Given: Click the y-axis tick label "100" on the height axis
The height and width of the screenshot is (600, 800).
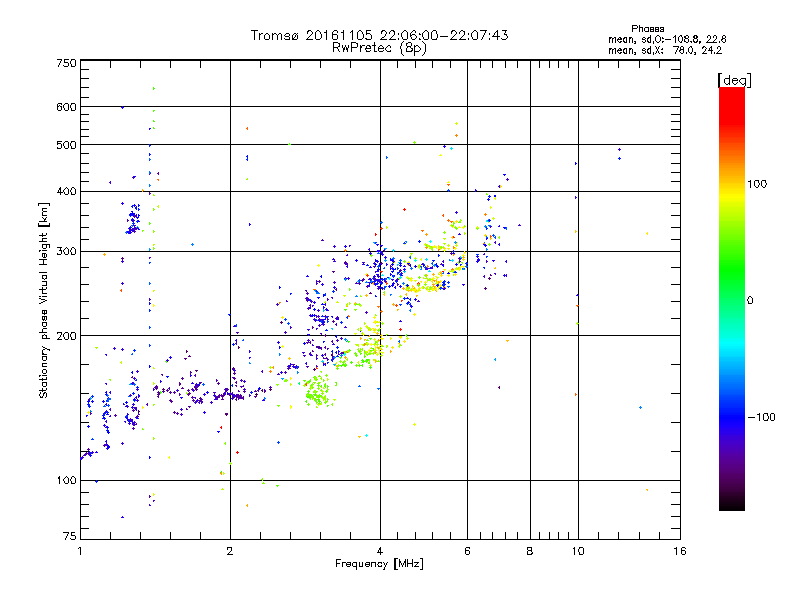Looking at the screenshot, I should (x=66, y=480).
